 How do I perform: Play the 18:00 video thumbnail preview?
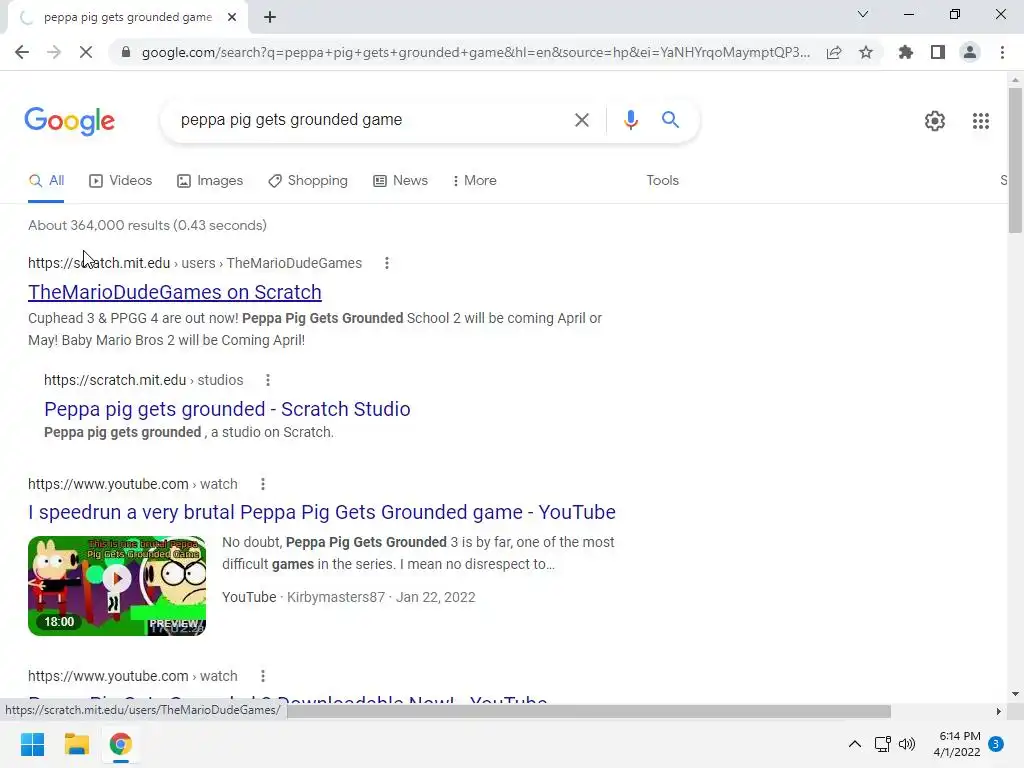click(x=117, y=586)
